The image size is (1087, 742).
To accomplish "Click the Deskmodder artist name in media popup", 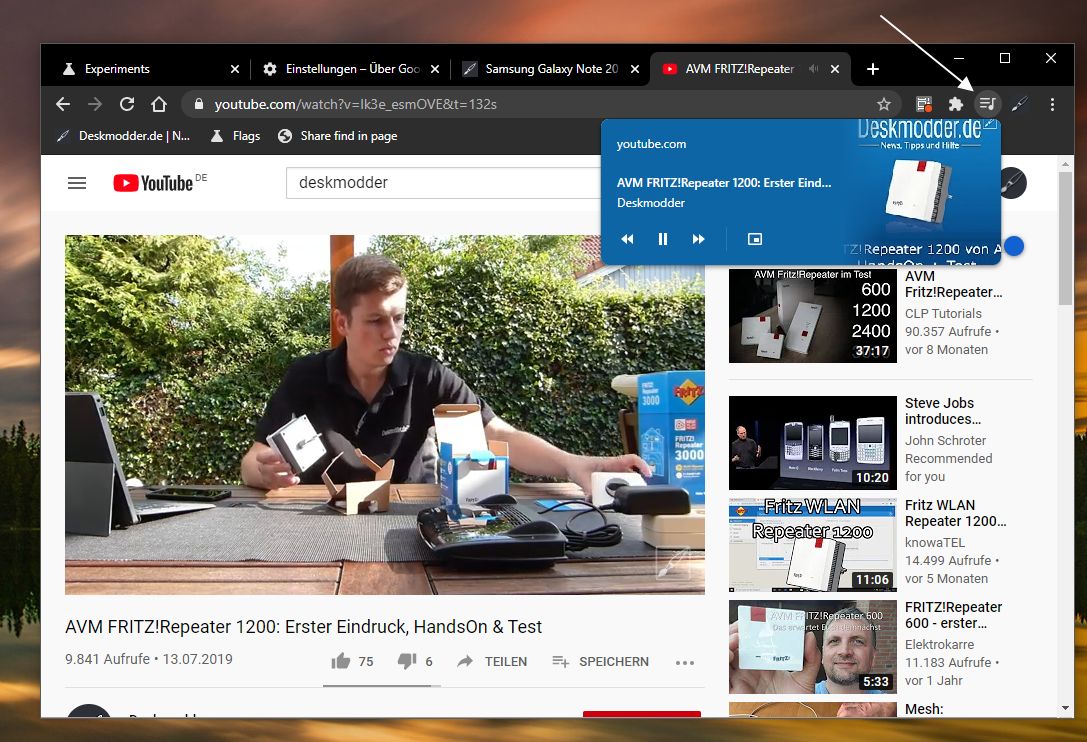I will tap(651, 202).
